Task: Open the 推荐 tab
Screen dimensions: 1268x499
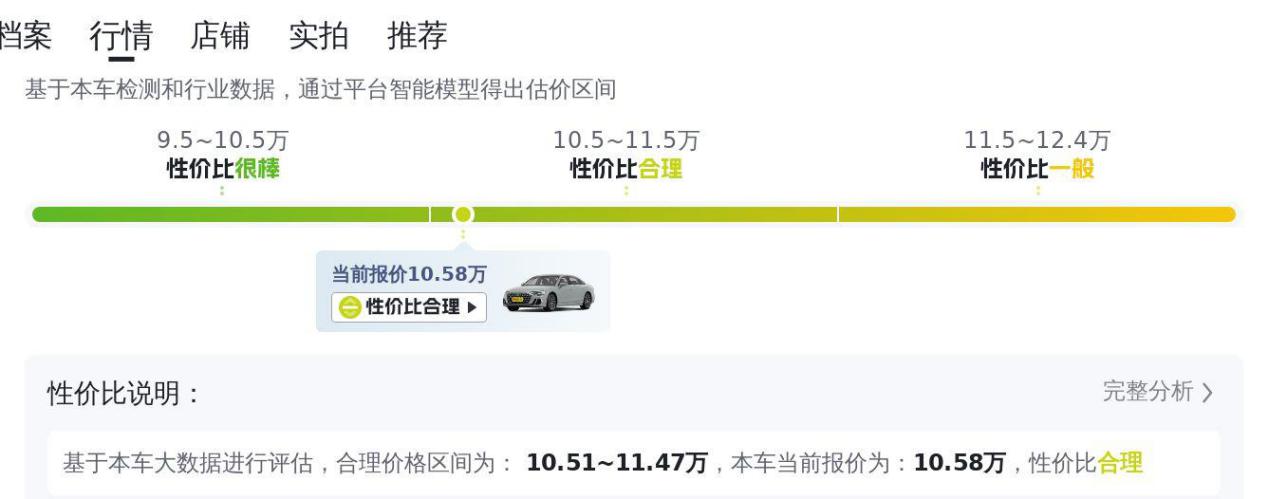Action: 417,36
